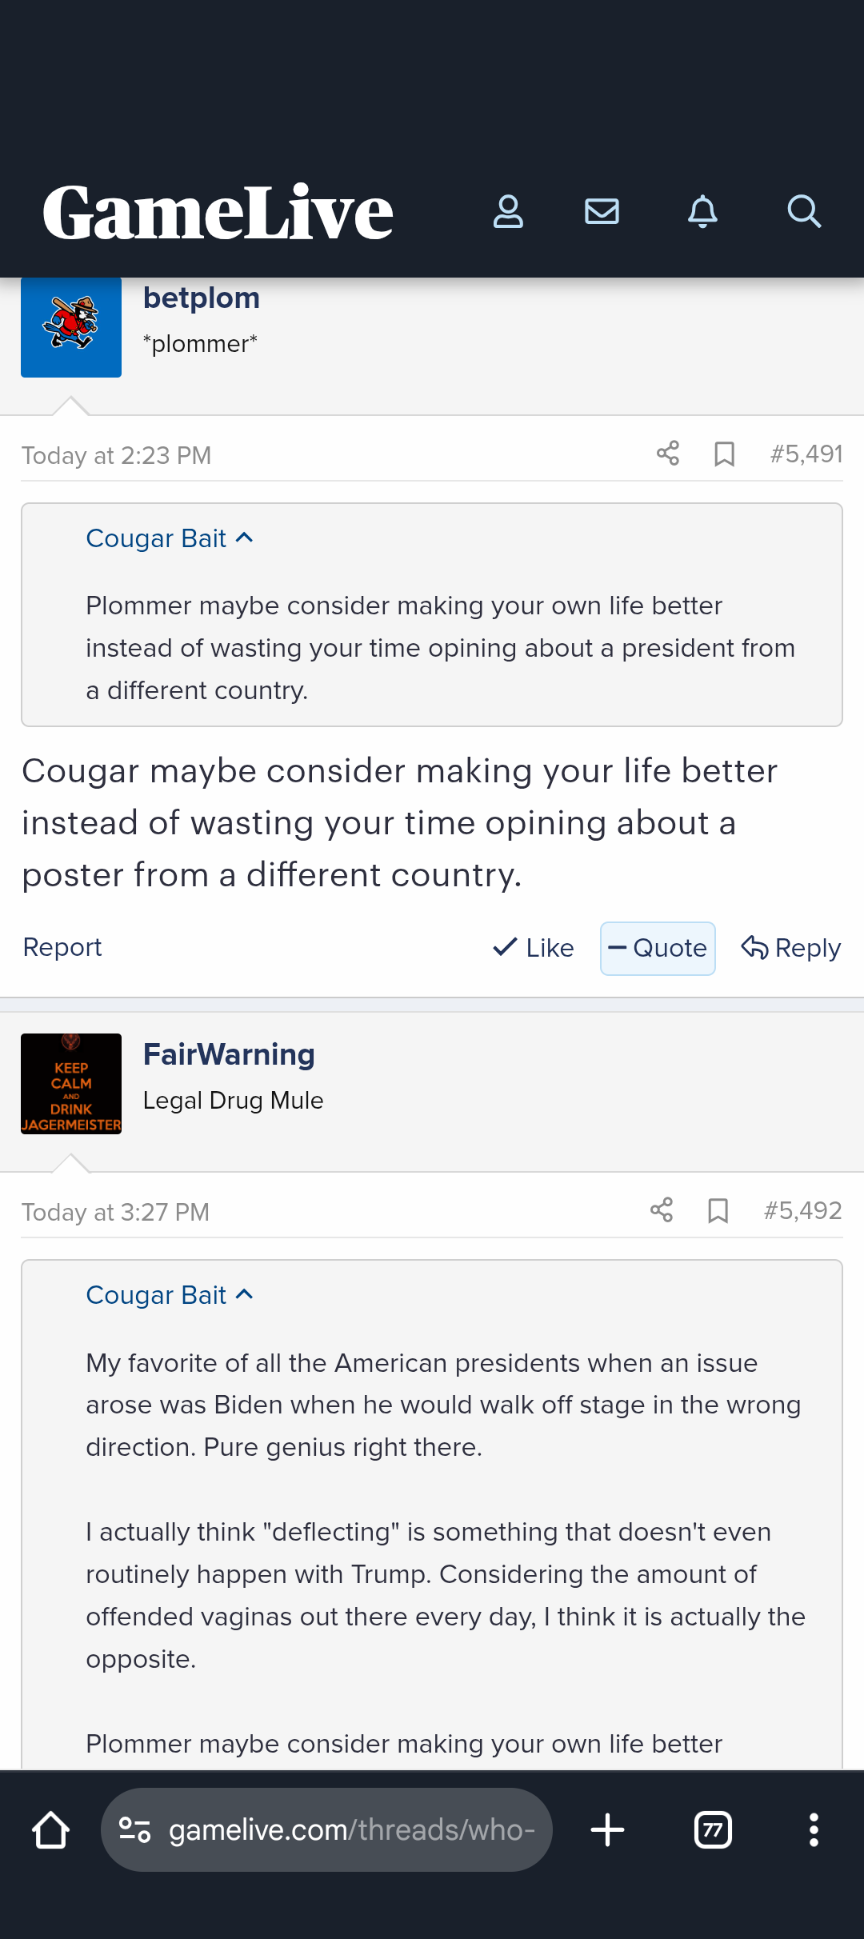Open the inbox envelope icon
The height and width of the screenshot is (1939, 864).
(602, 212)
